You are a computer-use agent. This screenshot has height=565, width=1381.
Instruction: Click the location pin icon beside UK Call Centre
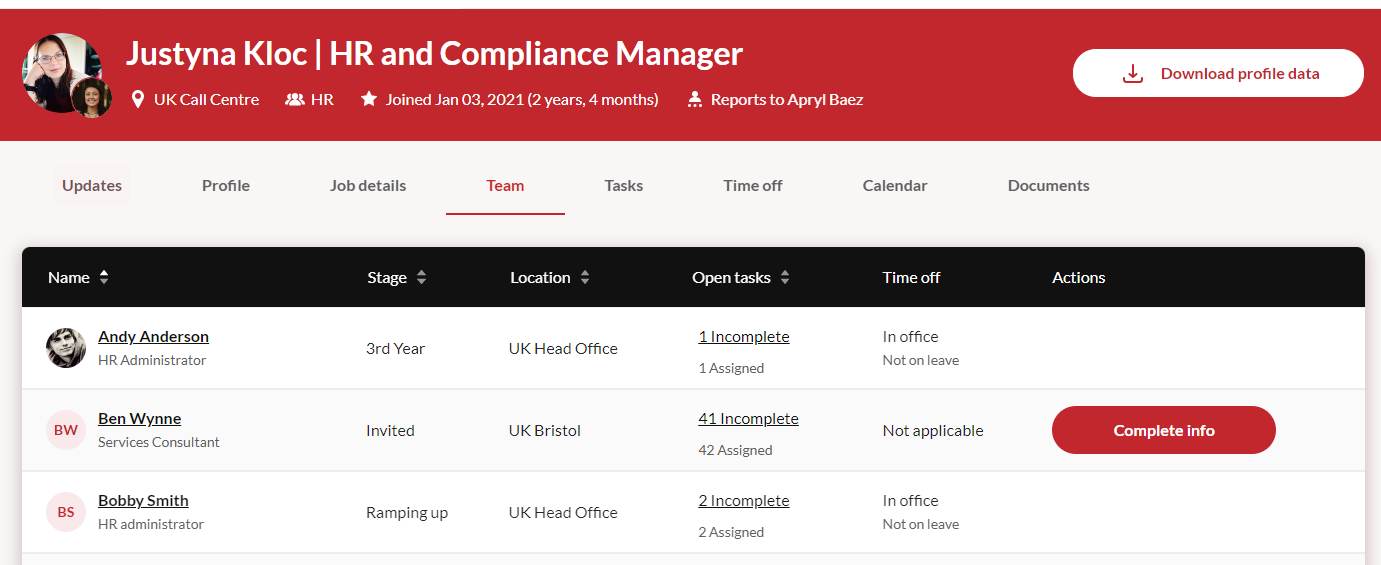(x=138, y=100)
